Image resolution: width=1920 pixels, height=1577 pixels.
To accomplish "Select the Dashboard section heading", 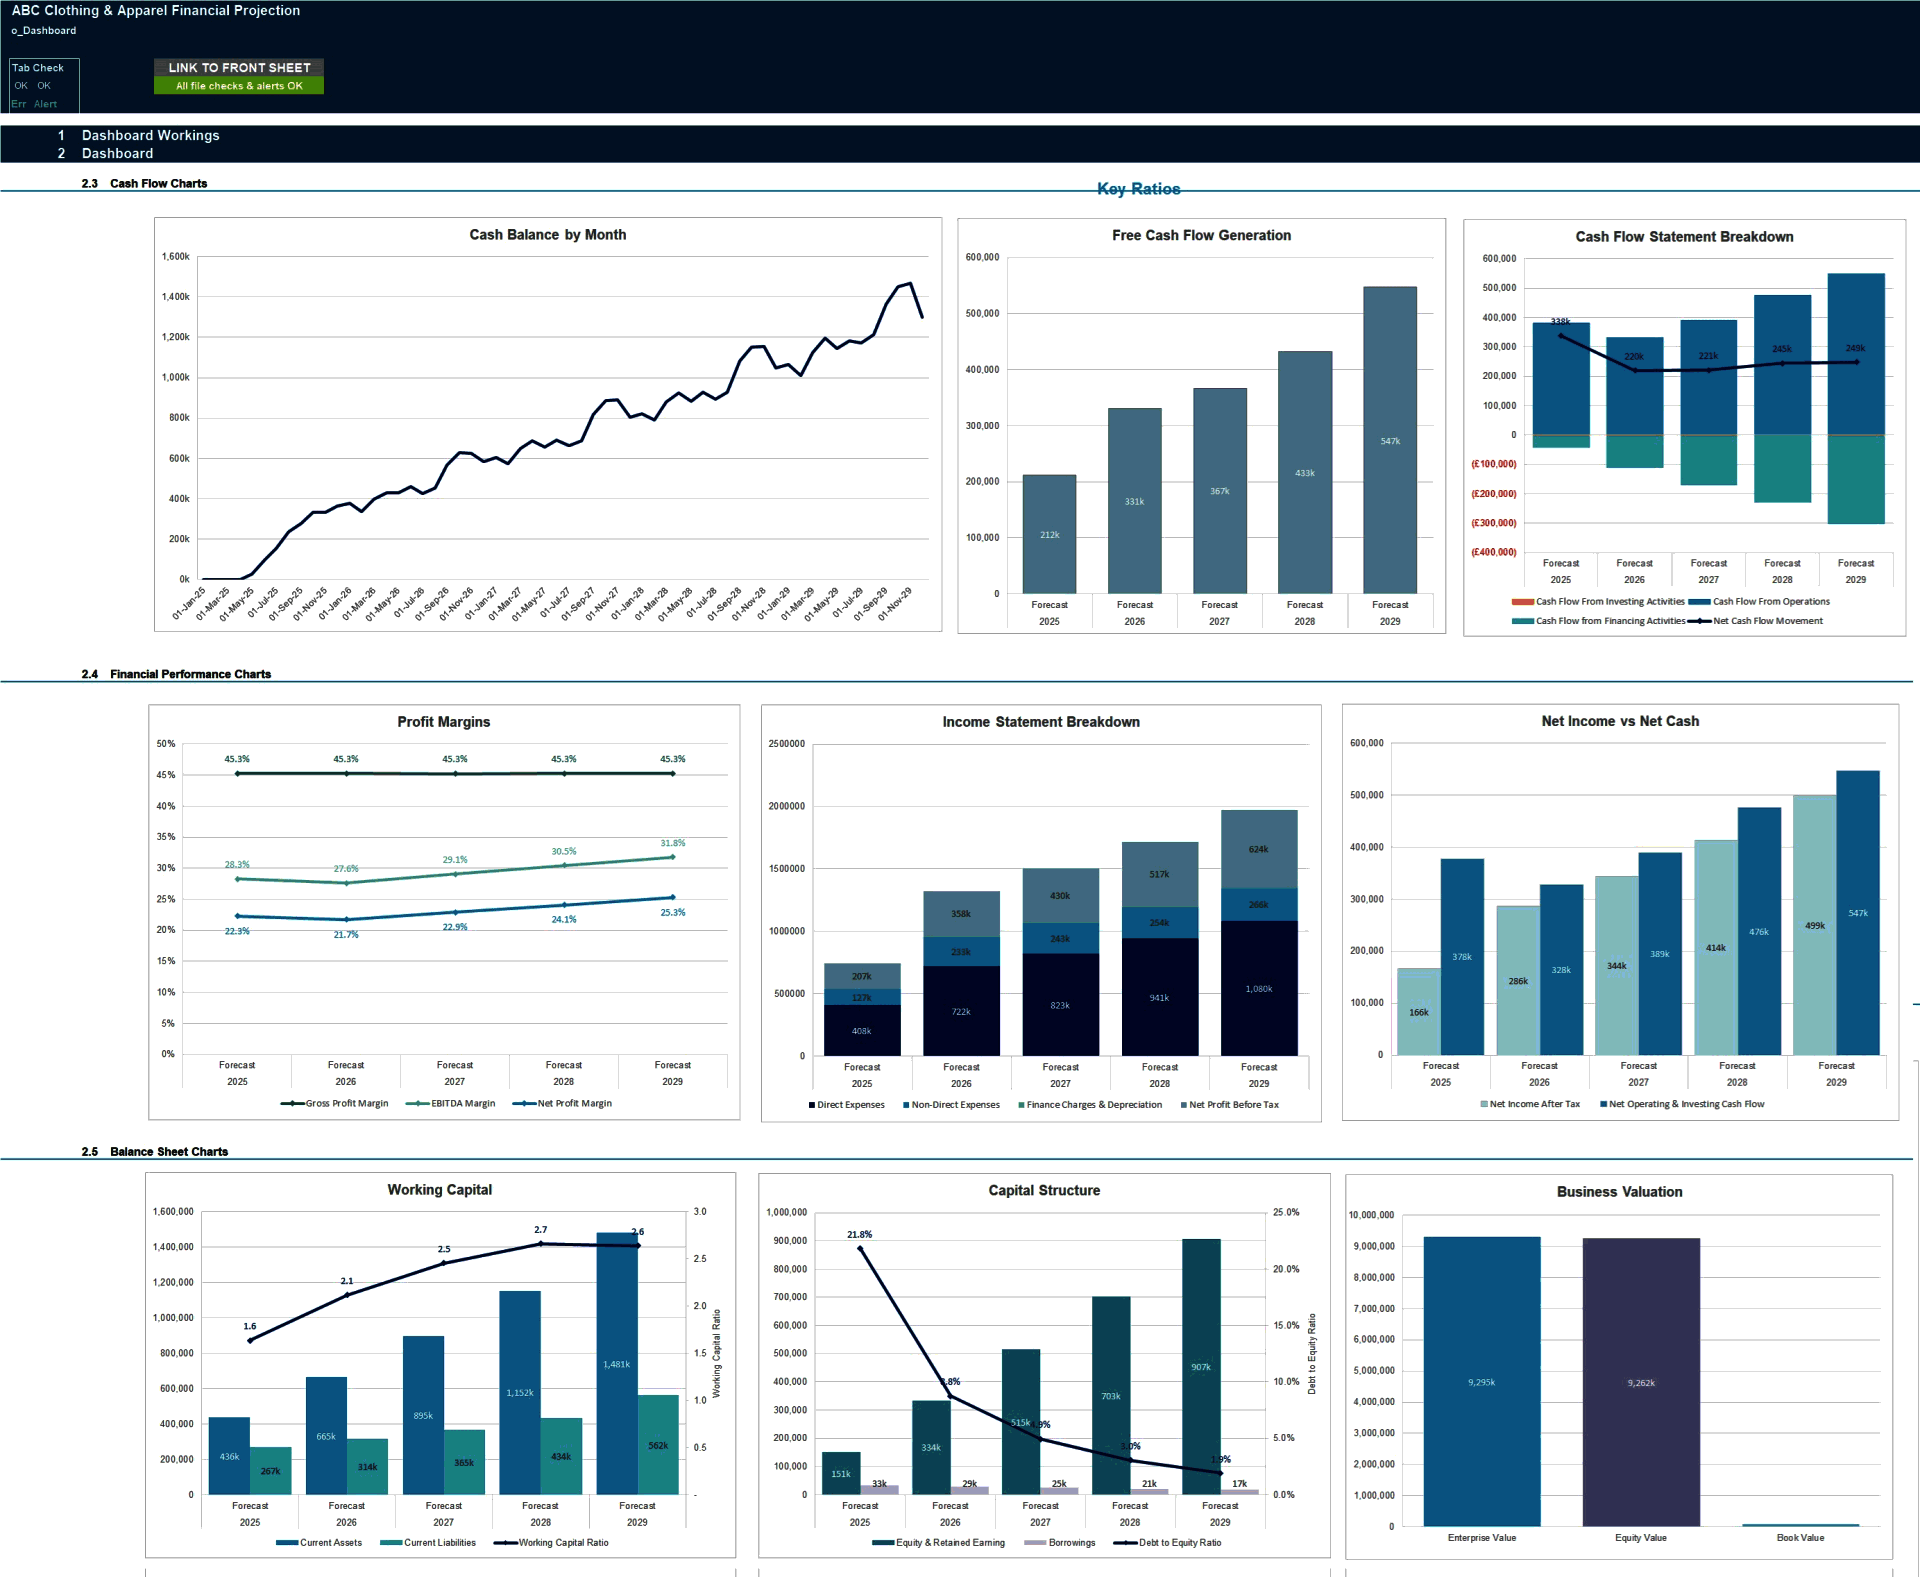I will point(117,153).
